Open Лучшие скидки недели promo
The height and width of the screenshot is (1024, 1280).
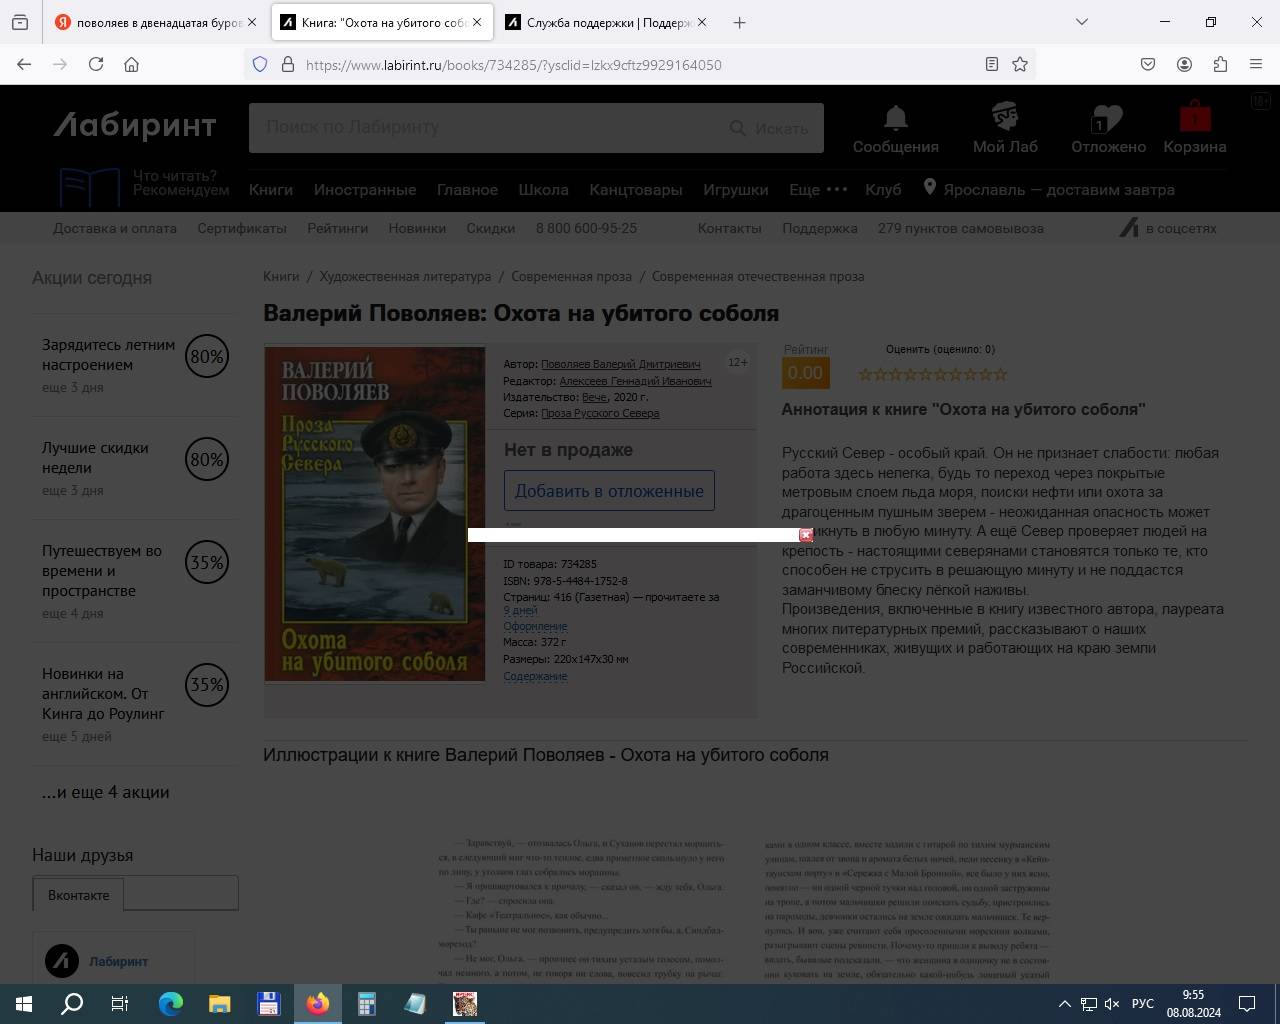pyautogui.click(x=95, y=458)
